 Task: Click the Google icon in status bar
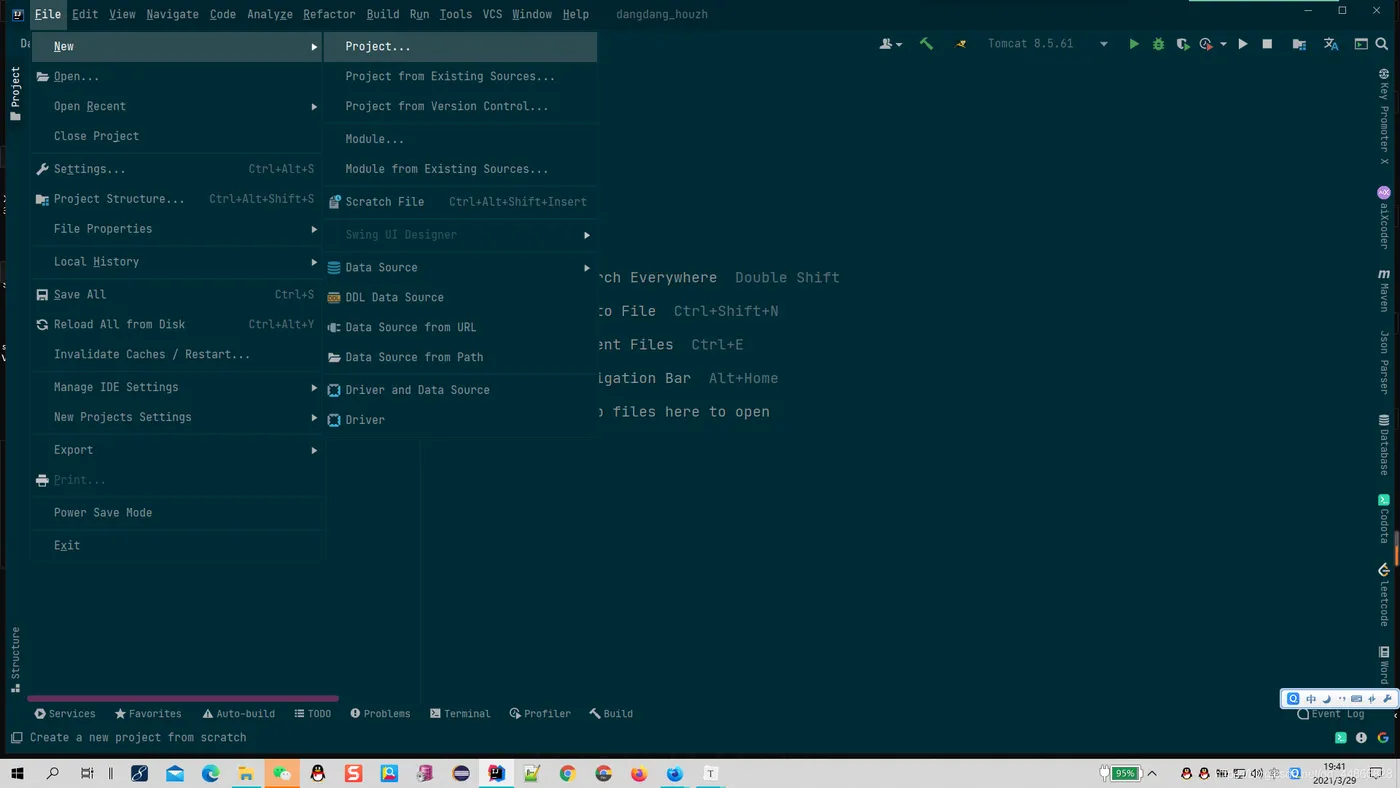click(x=1383, y=738)
